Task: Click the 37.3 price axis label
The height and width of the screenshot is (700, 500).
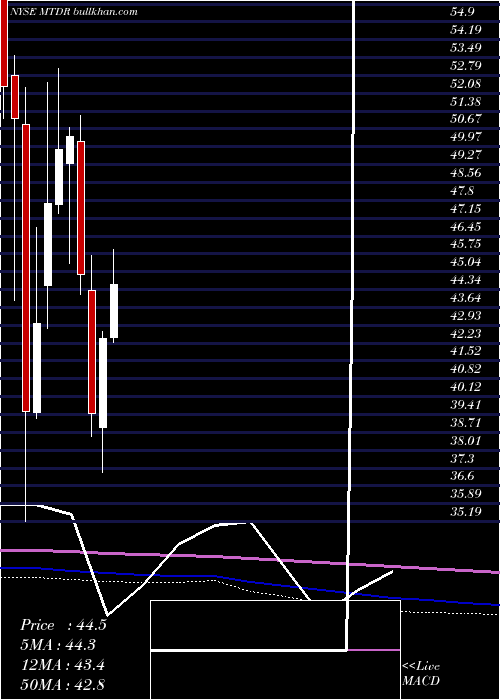Action: [x=462, y=458]
